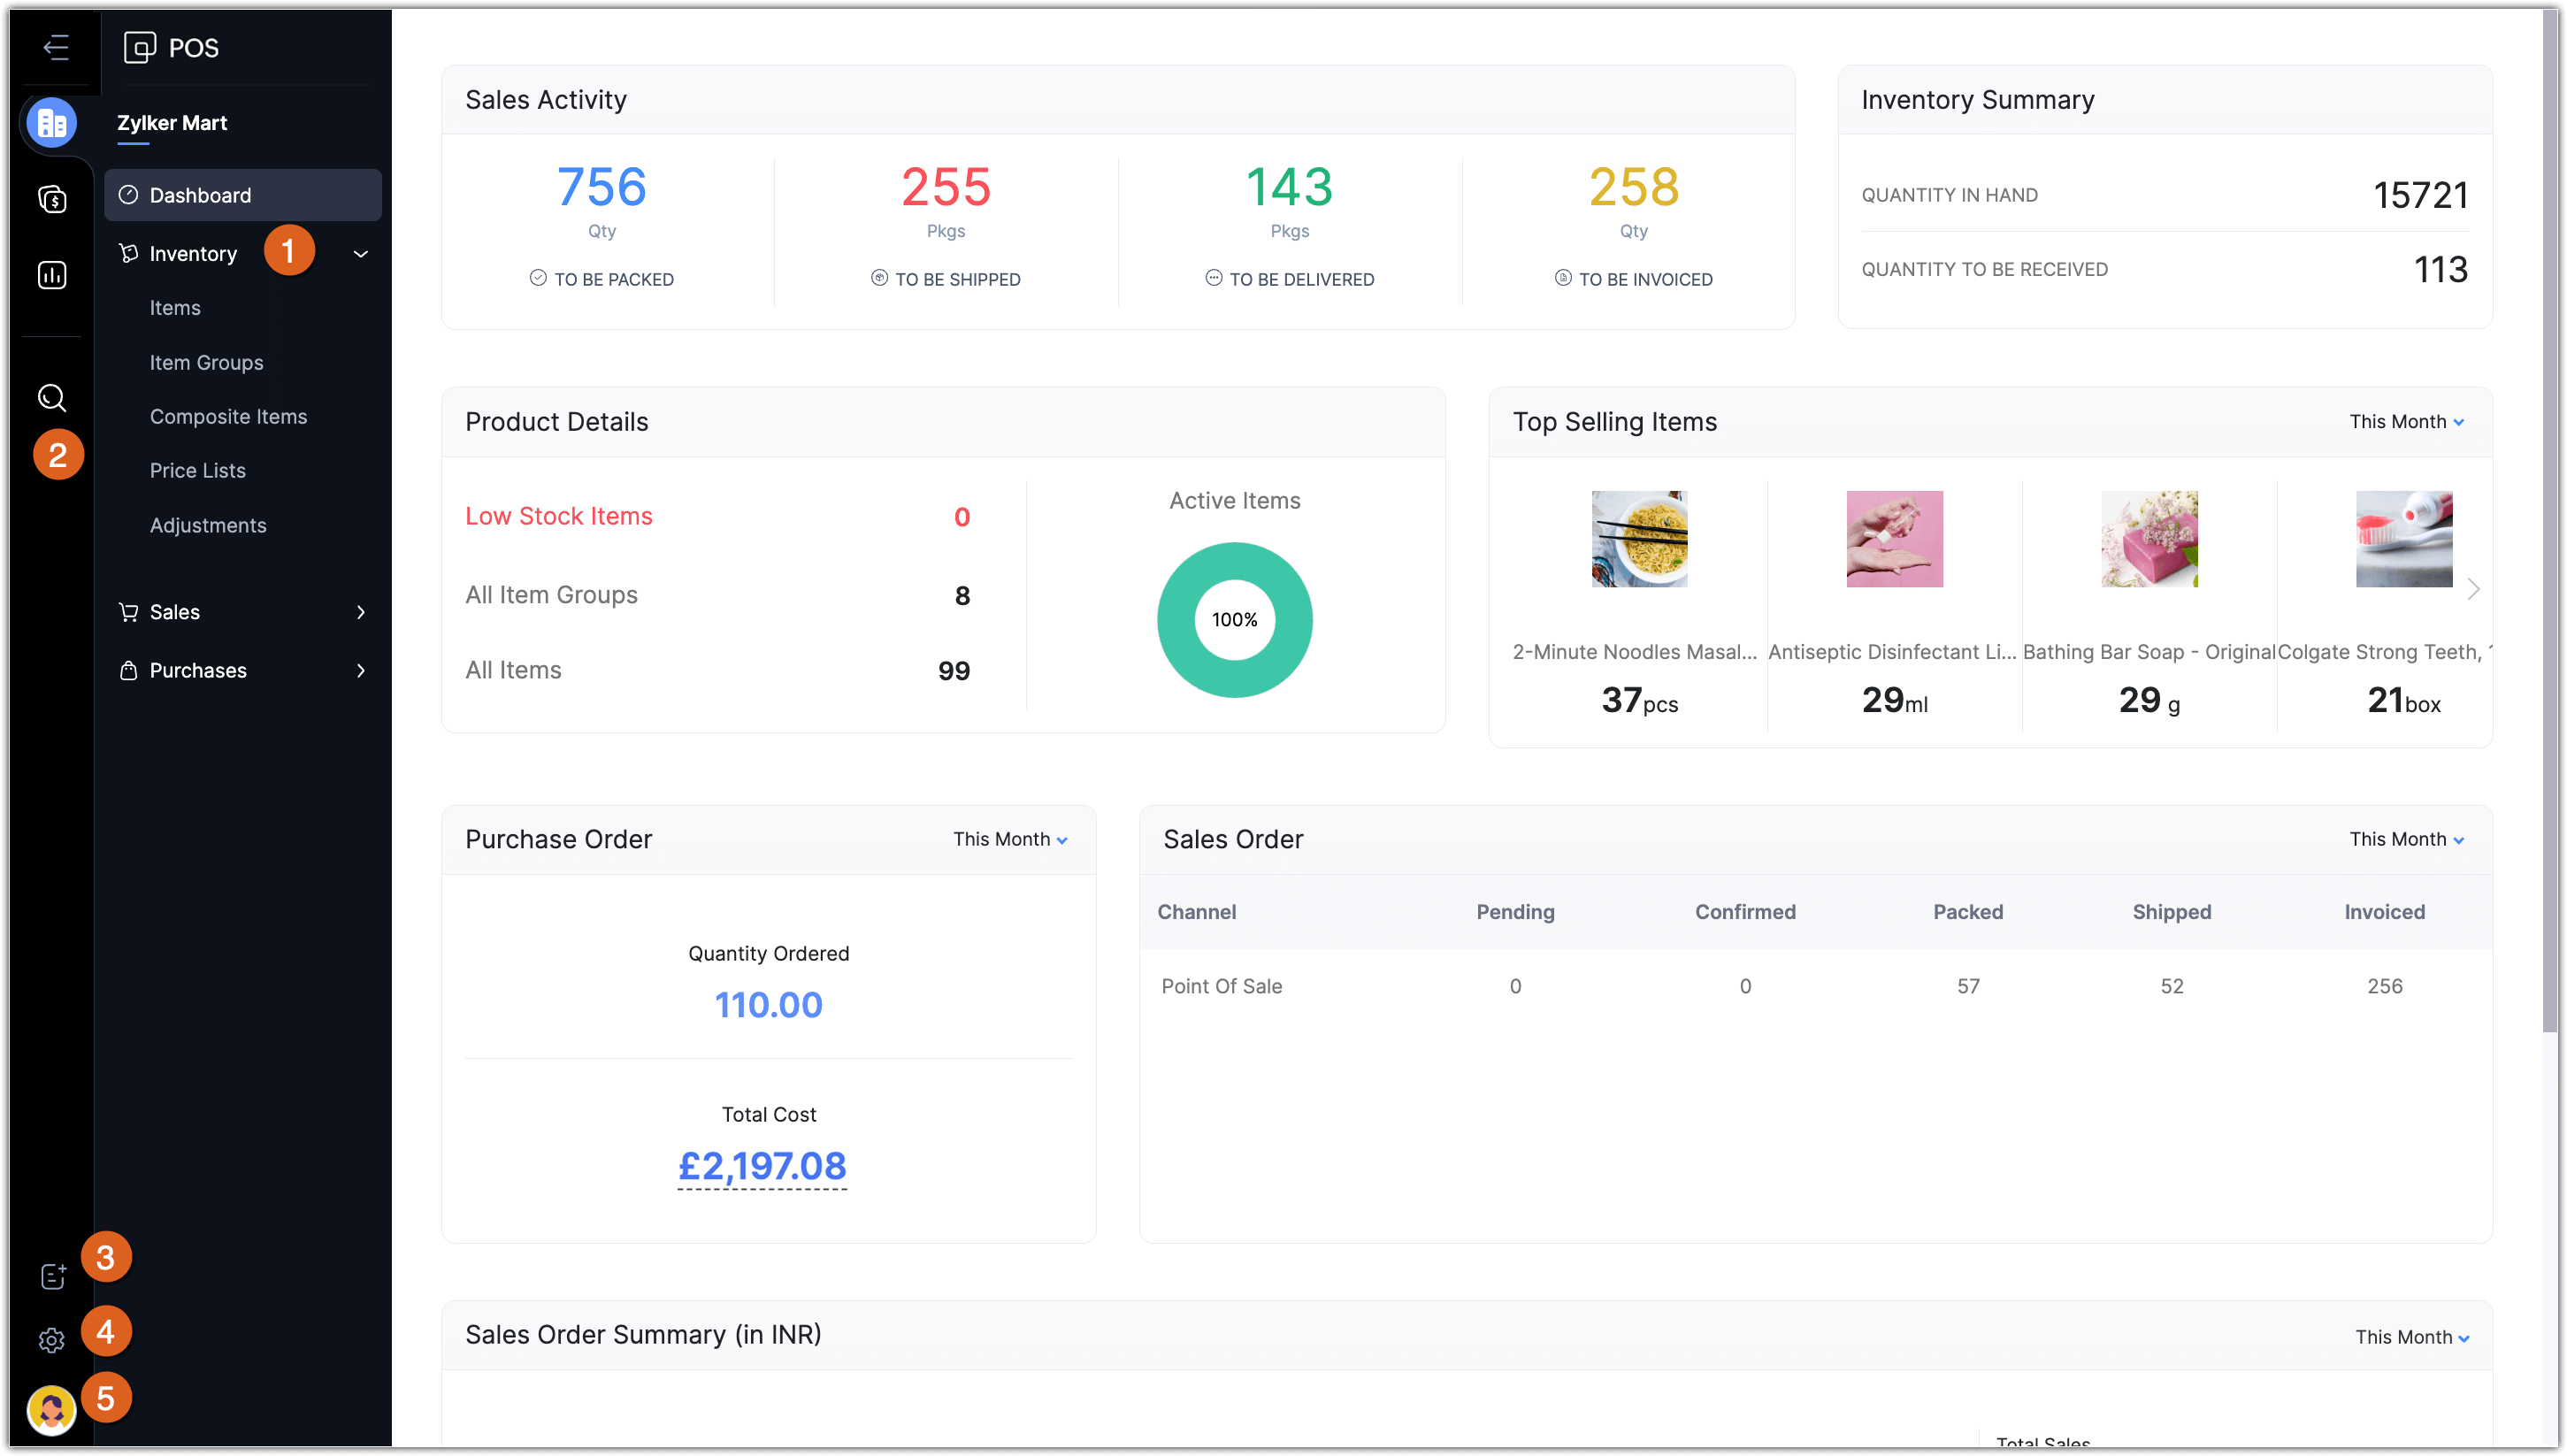Click next arrow in Top Selling Items
The height and width of the screenshot is (1456, 2567).
pyautogui.click(x=2473, y=589)
